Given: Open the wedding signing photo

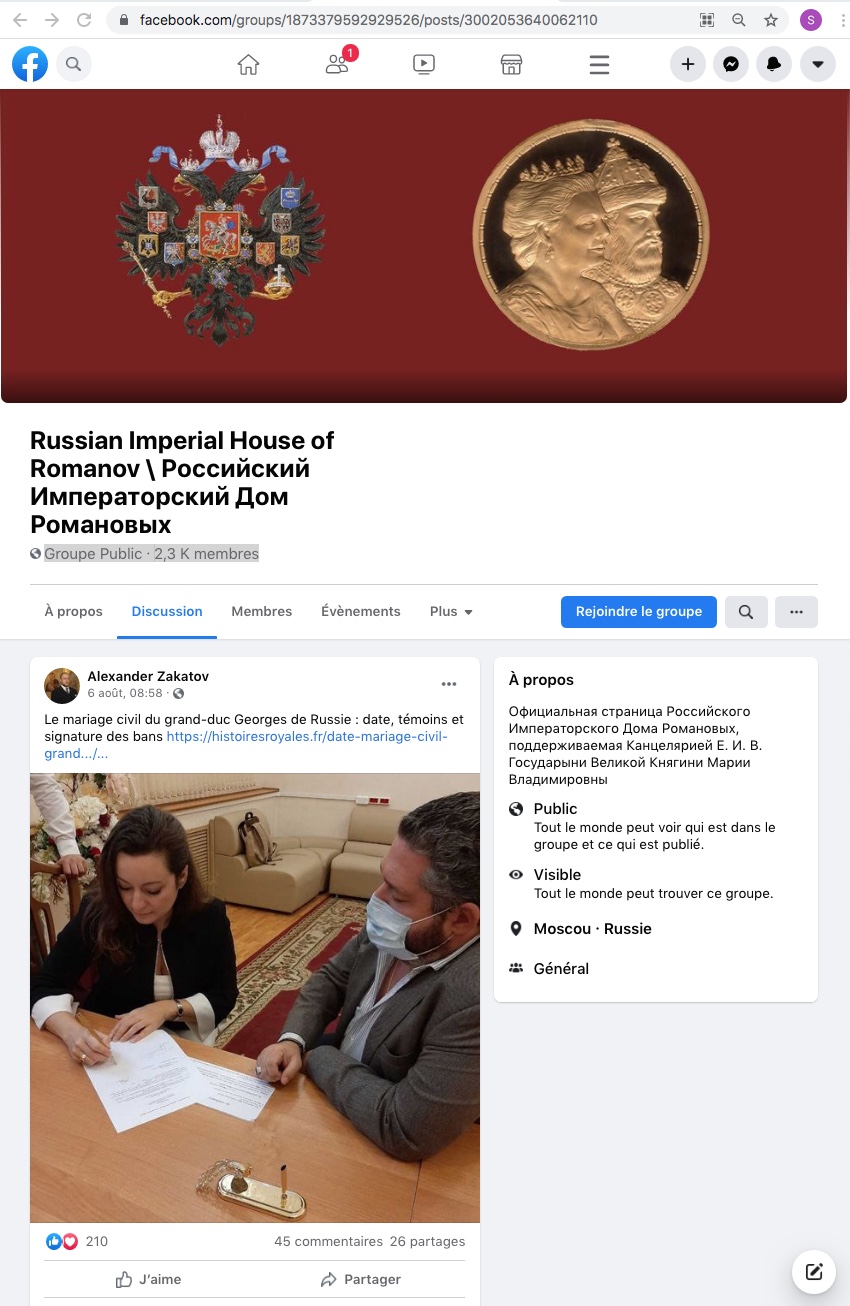Looking at the screenshot, I should (255, 998).
